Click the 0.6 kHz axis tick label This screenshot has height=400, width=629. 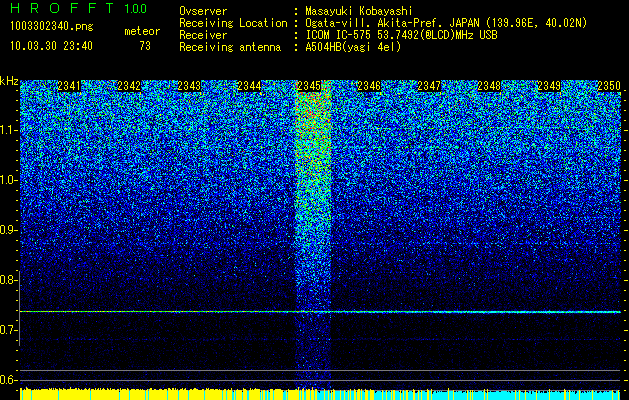point(8,380)
